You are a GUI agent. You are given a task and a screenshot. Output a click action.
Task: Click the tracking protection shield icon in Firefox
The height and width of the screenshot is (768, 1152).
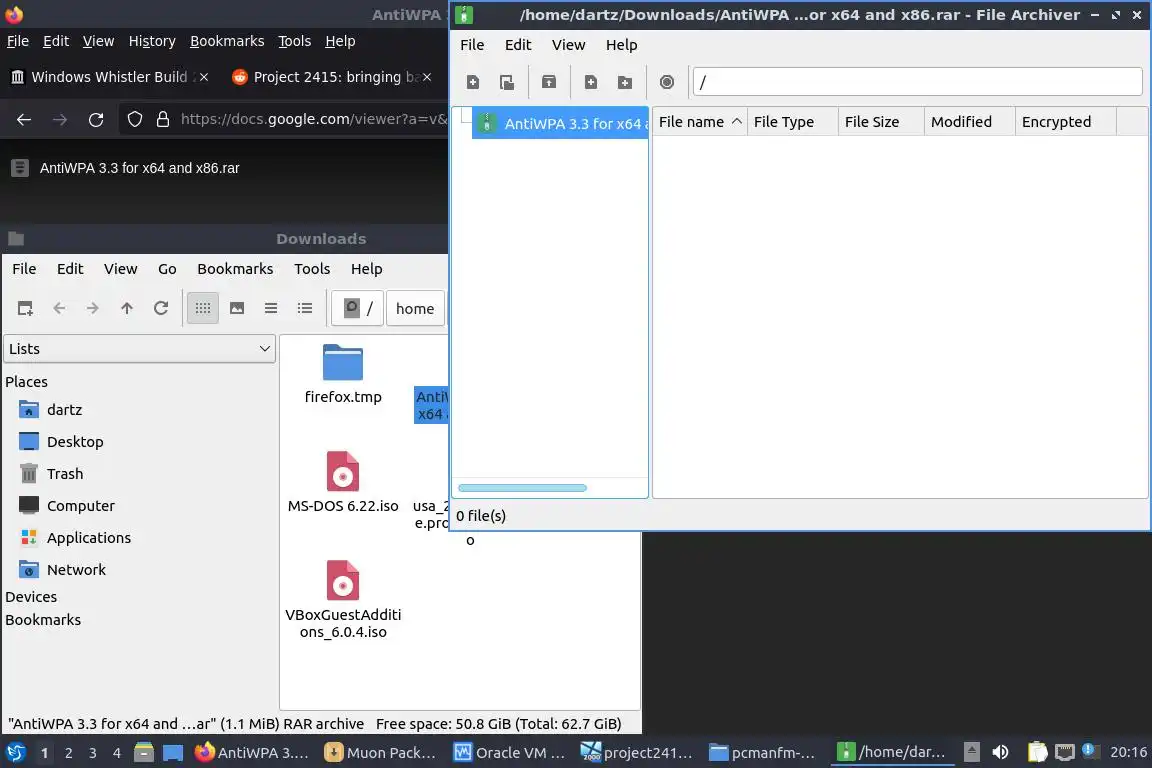point(134,119)
